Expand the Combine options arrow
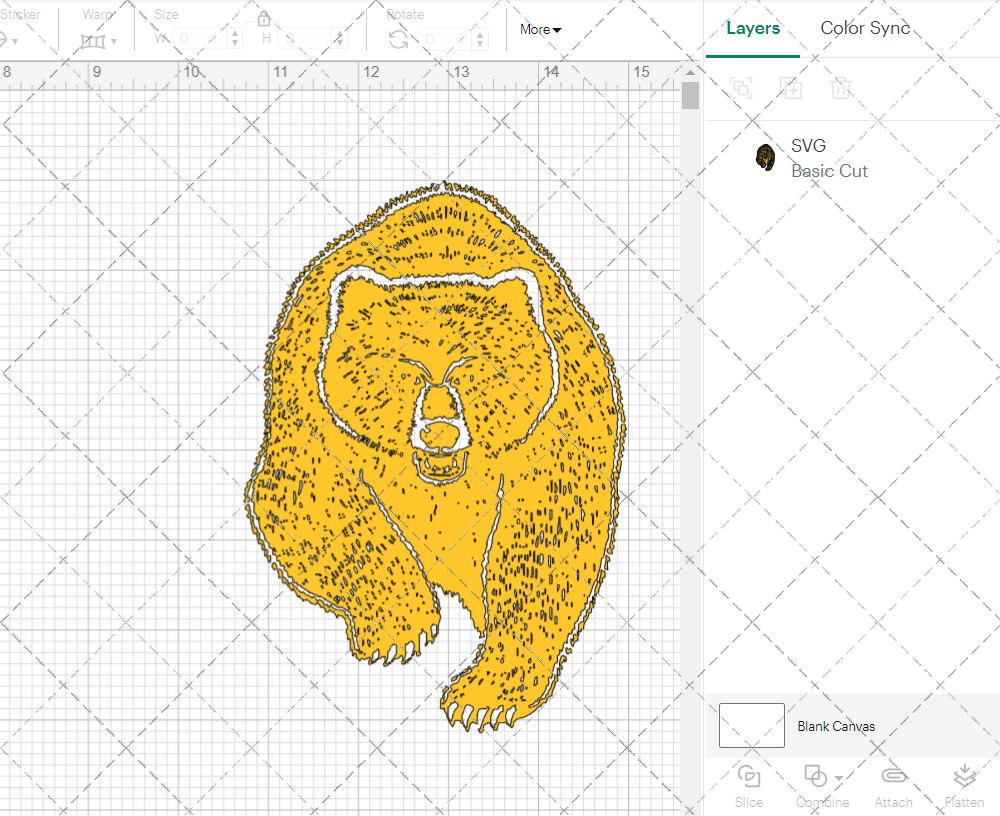 [x=837, y=779]
